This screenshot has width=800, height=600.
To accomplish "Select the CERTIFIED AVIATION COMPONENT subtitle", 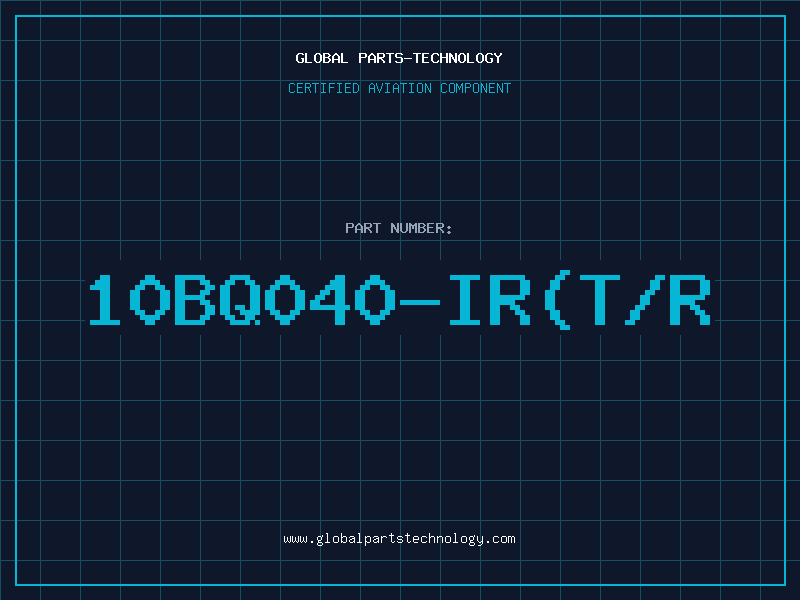I will click(399, 88).
